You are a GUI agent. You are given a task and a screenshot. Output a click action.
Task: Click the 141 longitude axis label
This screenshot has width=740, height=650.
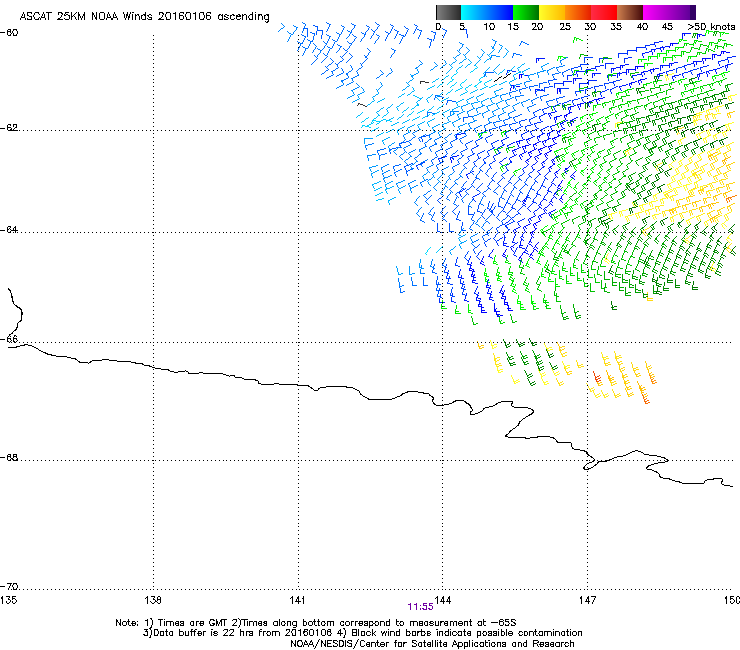click(297, 600)
